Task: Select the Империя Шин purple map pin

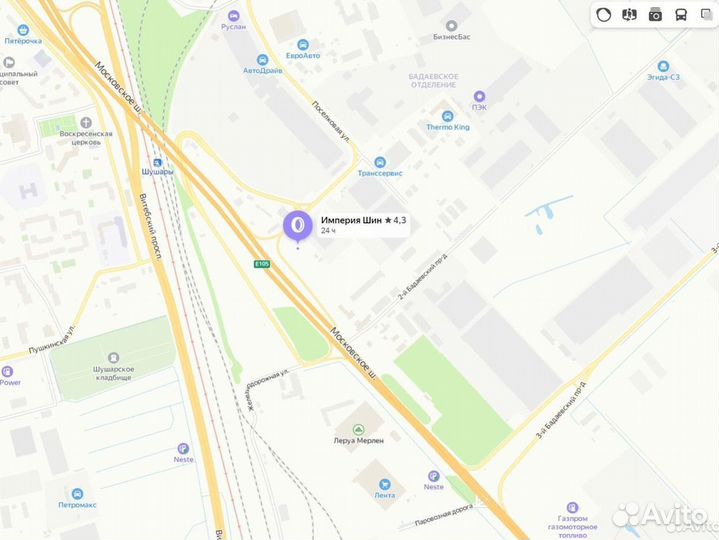Action: 298,226
